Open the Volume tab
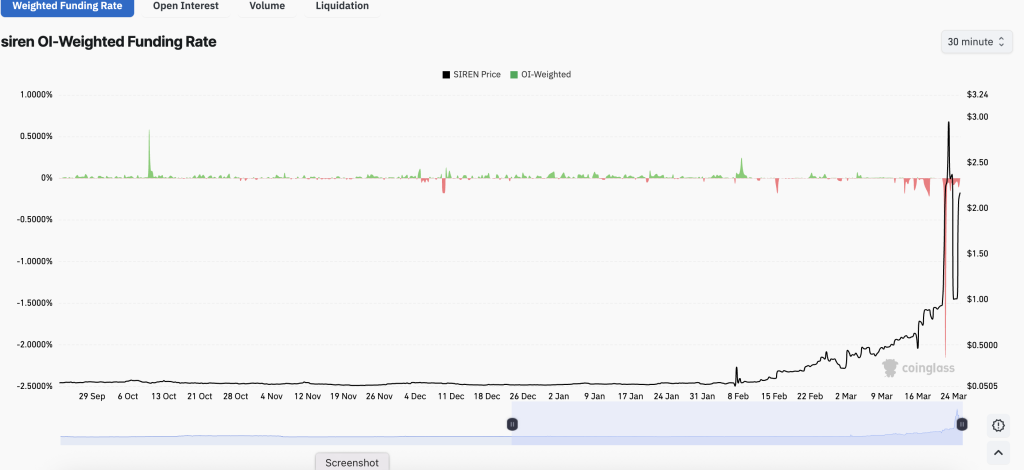1024x470 pixels. (267, 6)
